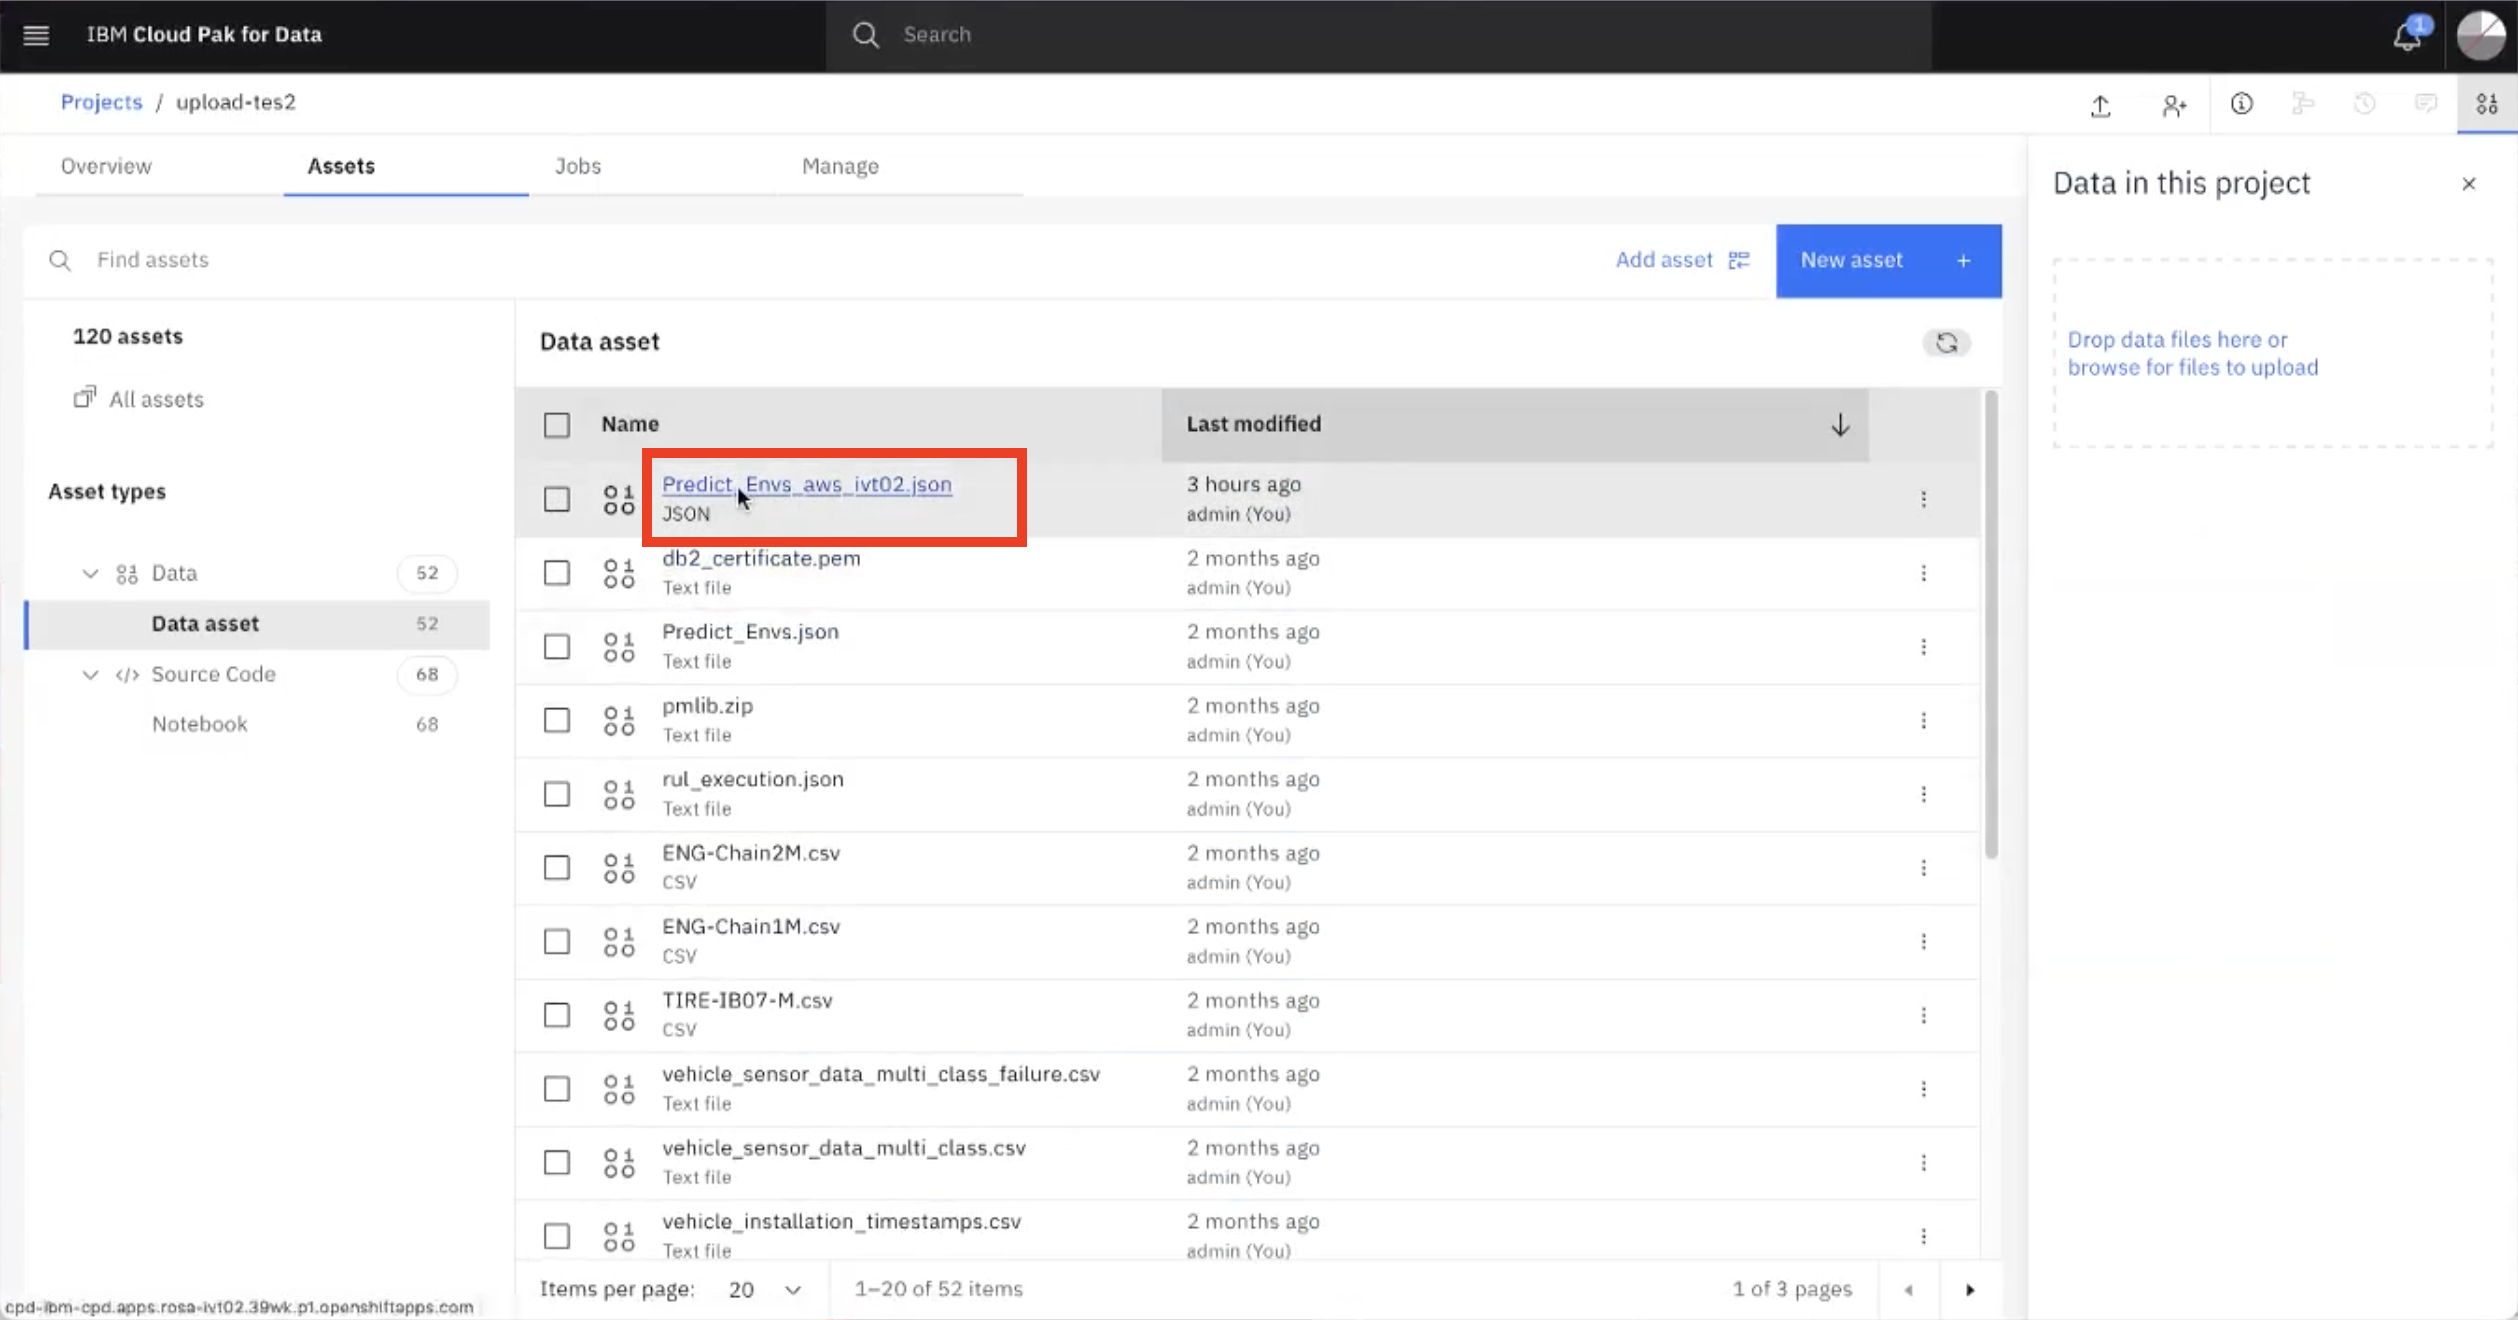
Task: Check the Predict_Envs_aws_ivt02.json checkbox
Action: coord(557,499)
